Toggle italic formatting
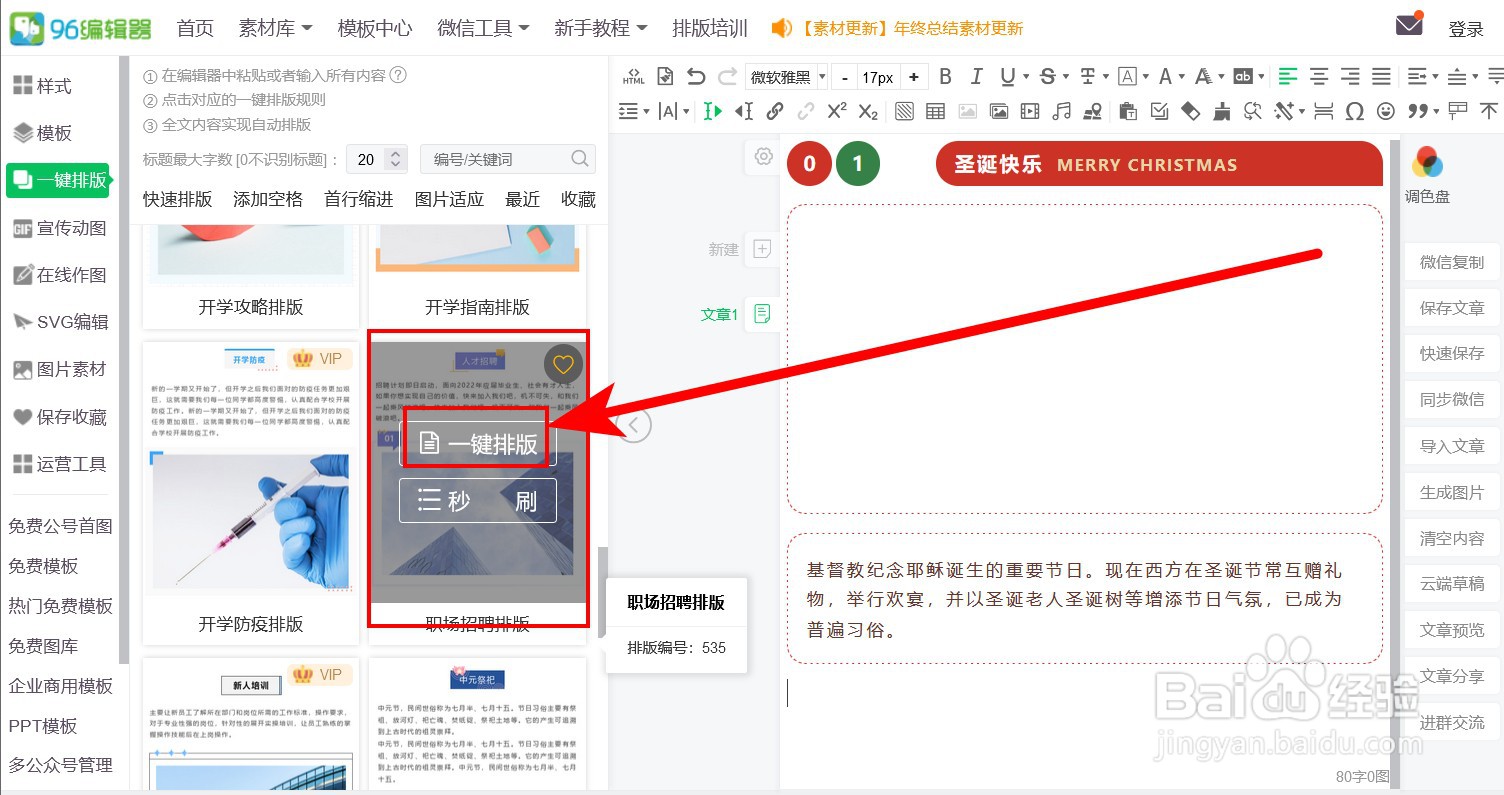Screen dimensions: 1504x795 point(977,75)
